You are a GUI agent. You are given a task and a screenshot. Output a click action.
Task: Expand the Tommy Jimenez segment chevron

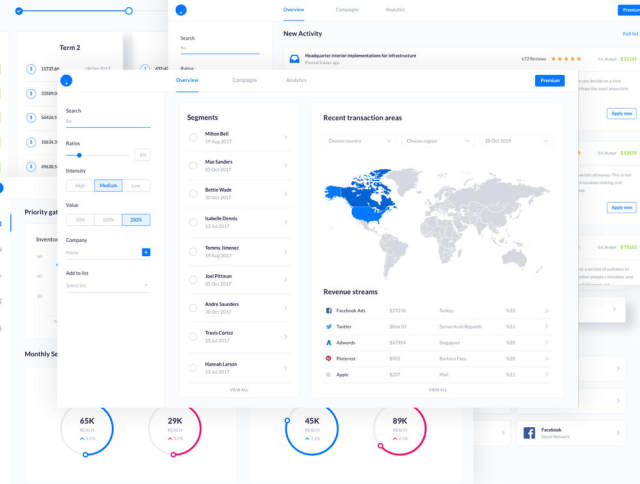285,251
